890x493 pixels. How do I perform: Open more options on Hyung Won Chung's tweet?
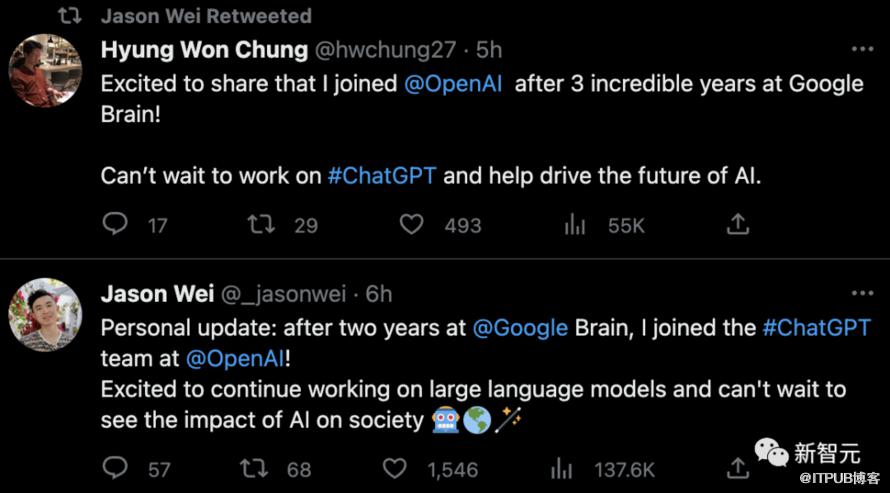(862, 49)
